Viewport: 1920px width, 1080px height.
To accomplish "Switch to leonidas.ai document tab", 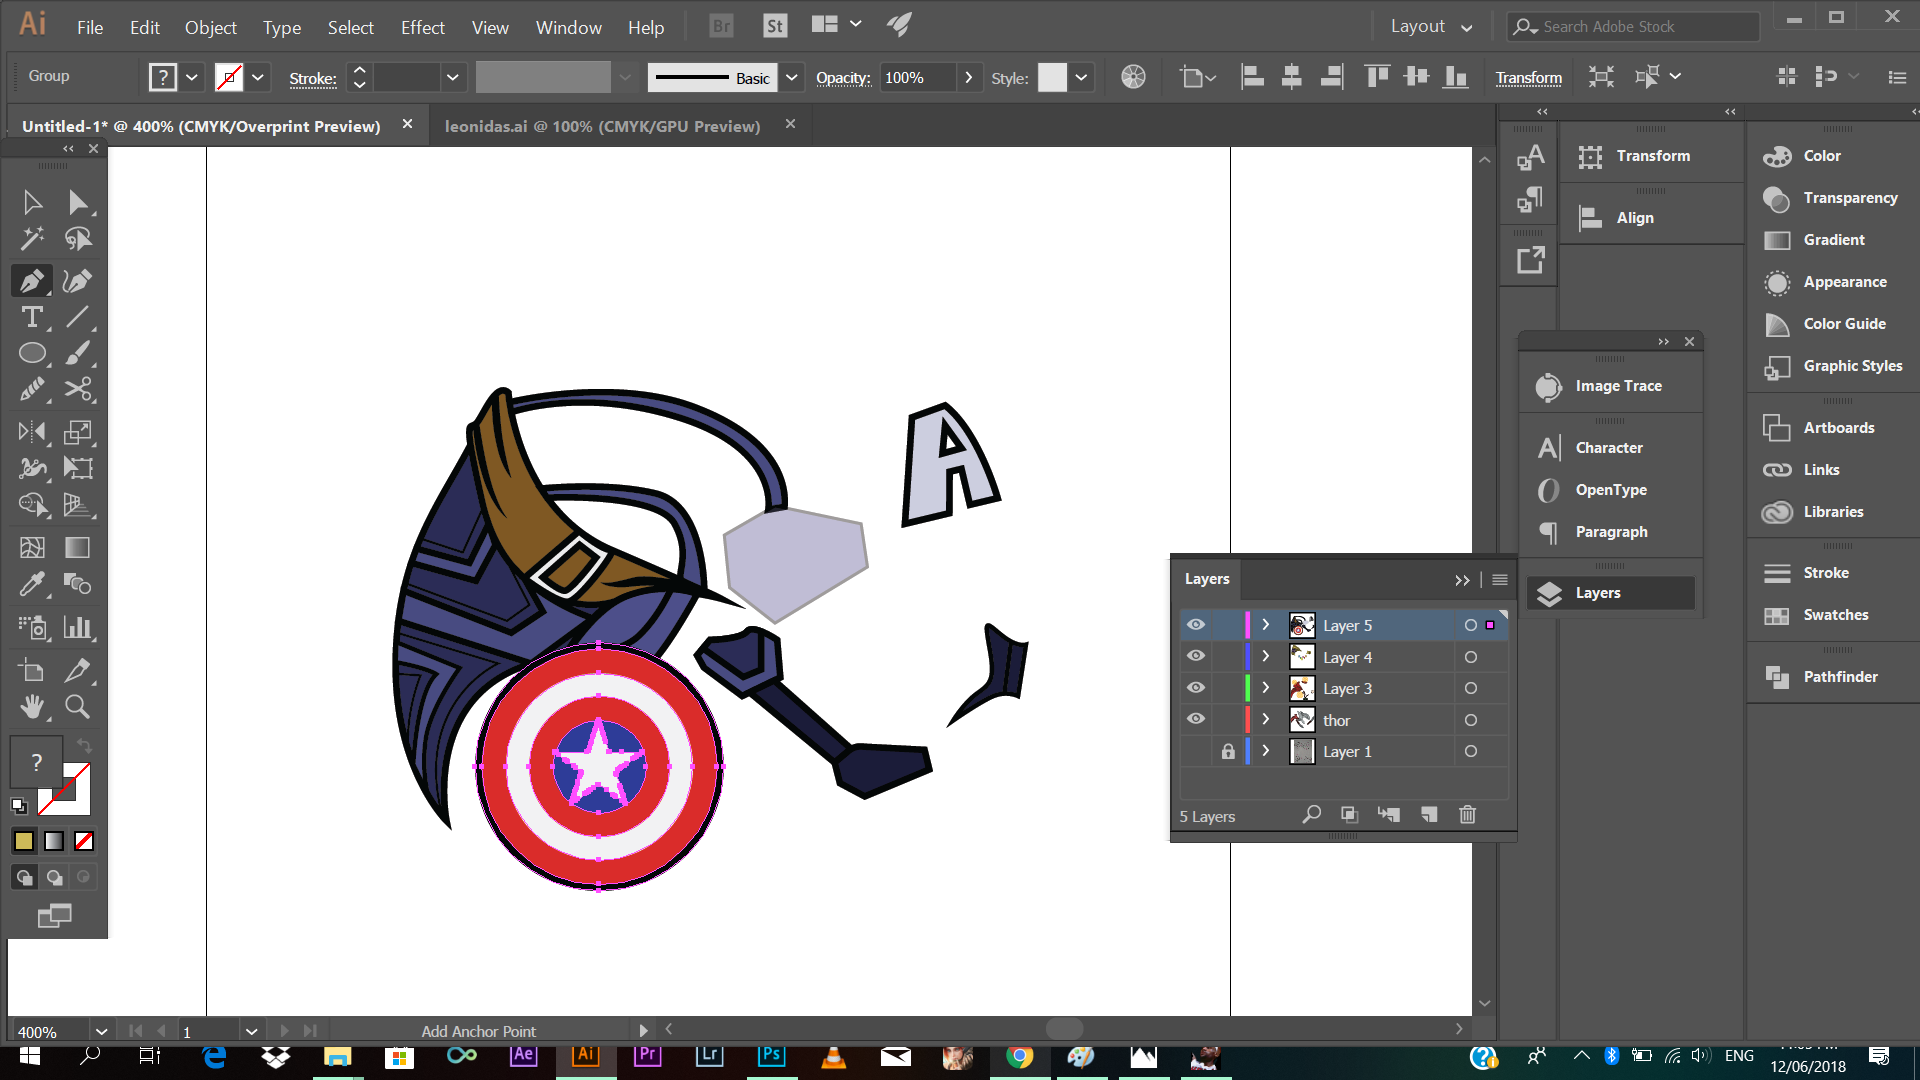I will tap(602, 126).
